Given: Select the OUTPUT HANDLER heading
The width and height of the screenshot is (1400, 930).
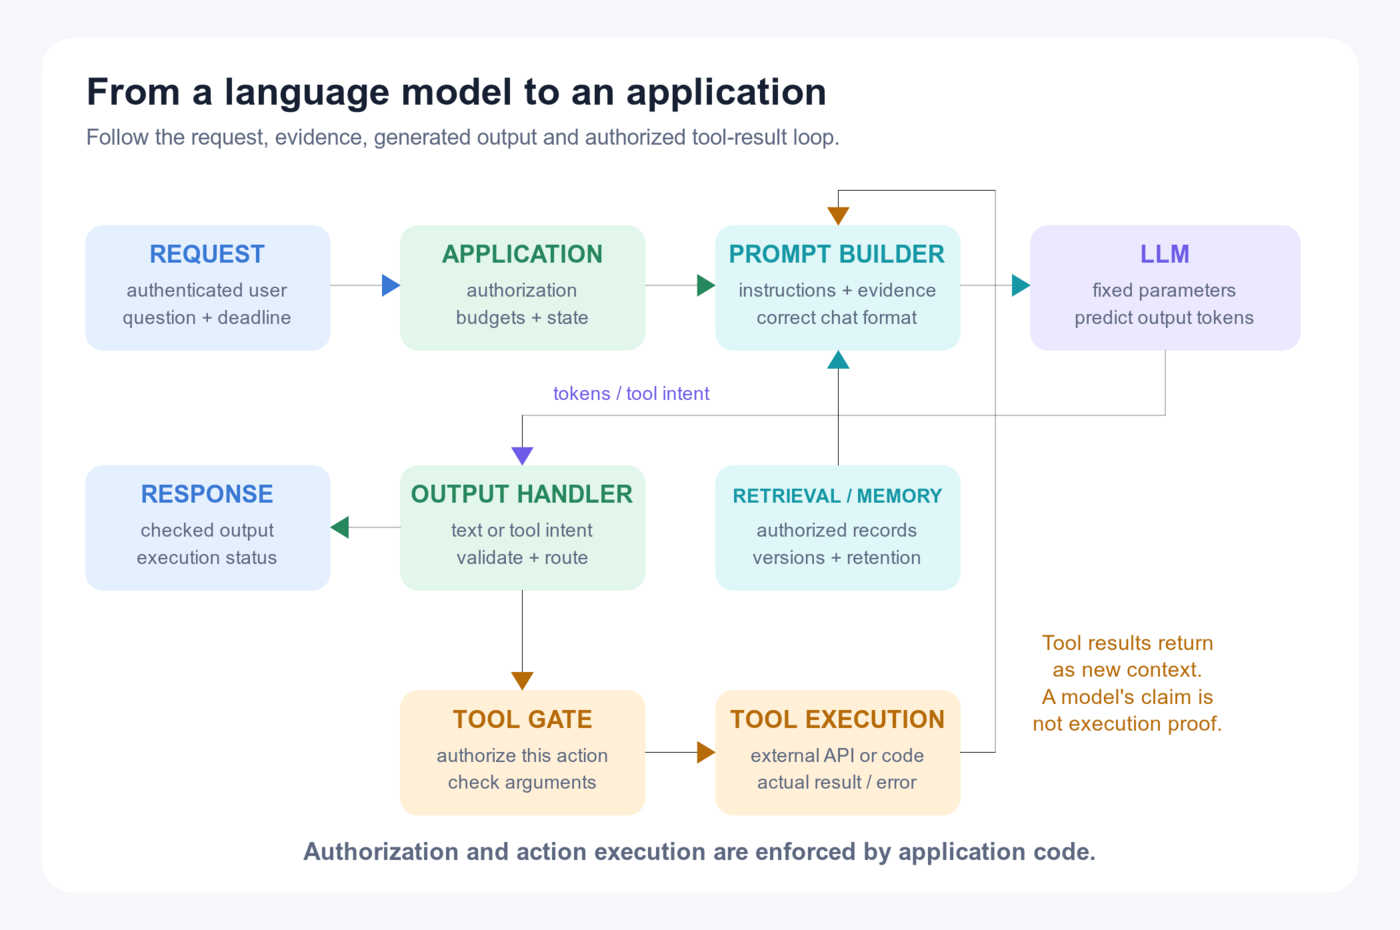Looking at the screenshot, I should 522,494.
